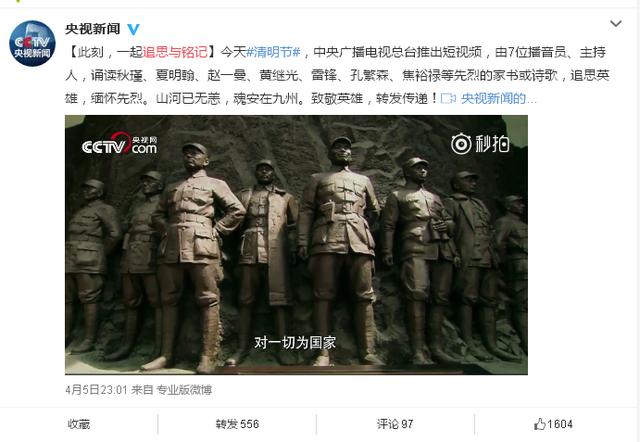
Task: Click the 秒拍 logo on video
Action: tap(480, 144)
